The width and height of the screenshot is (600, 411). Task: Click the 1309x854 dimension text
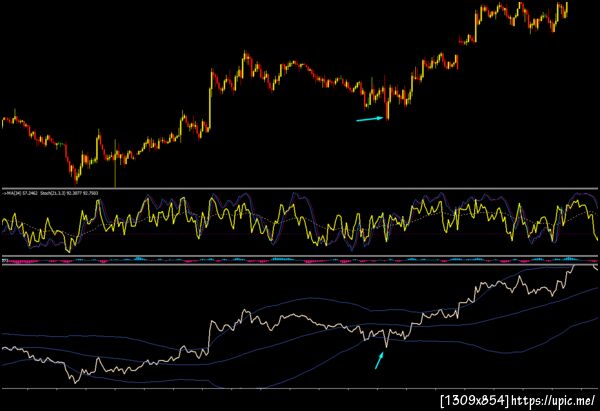pyautogui.click(x=475, y=401)
